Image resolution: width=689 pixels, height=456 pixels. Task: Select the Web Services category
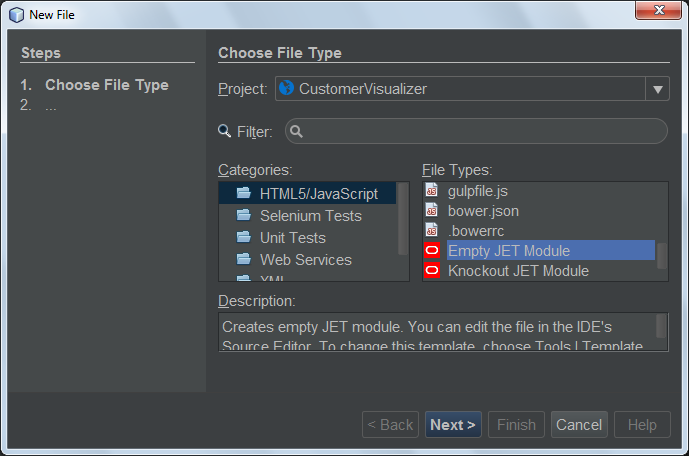(305, 259)
